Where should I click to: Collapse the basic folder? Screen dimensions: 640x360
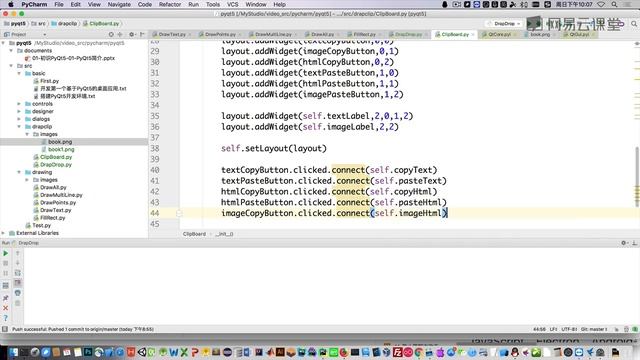pyautogui.click(x=19, y=73)
